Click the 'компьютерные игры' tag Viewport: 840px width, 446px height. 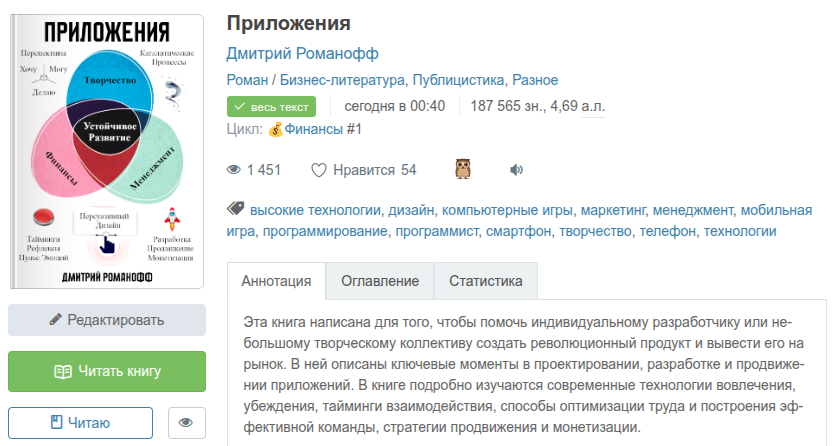(509, 210)
